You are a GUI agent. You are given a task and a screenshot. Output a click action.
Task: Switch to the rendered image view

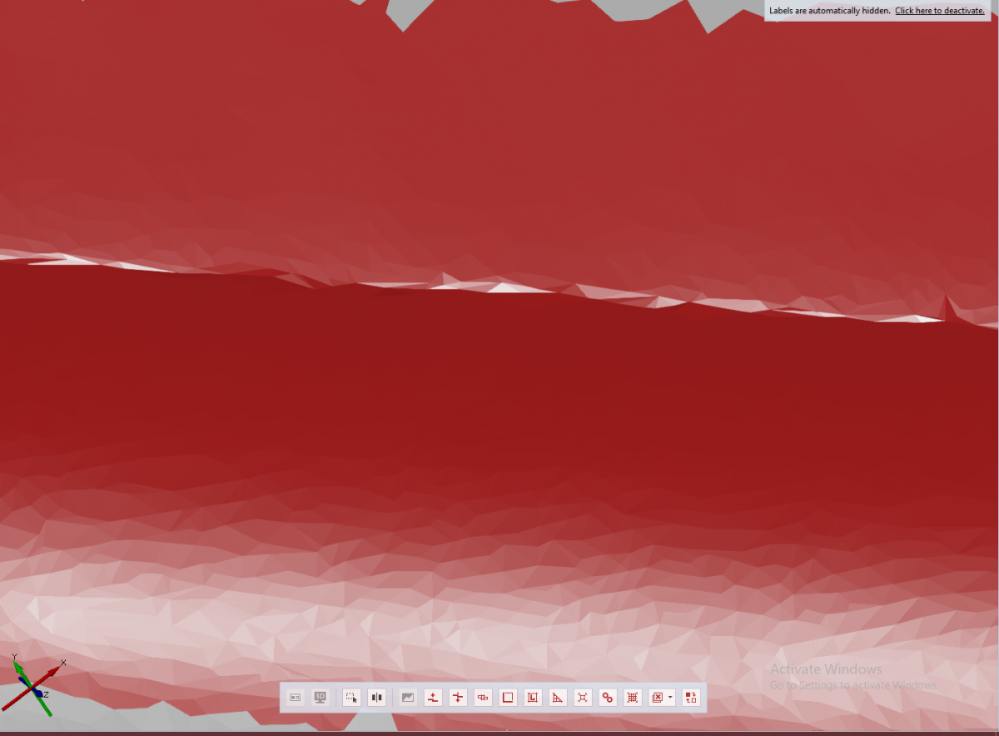(407, 698)
